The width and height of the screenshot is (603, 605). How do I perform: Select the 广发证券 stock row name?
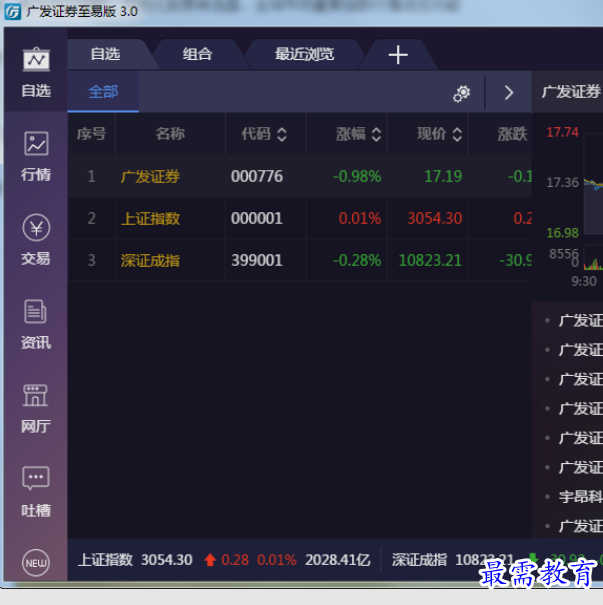pos(150,177)
